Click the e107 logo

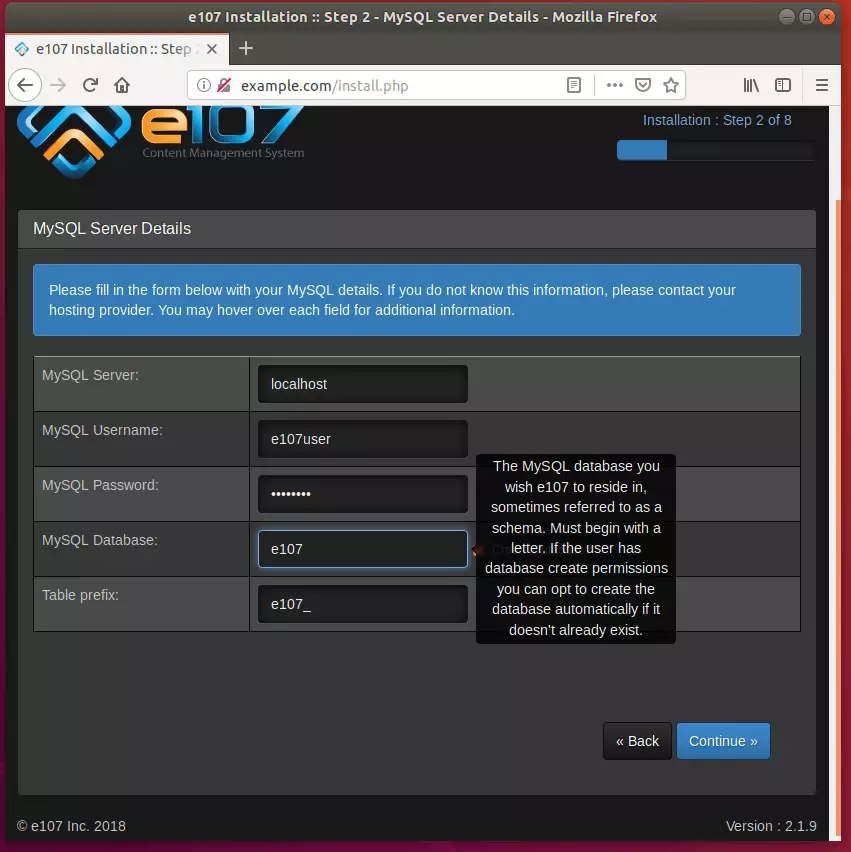click(161, 140)
